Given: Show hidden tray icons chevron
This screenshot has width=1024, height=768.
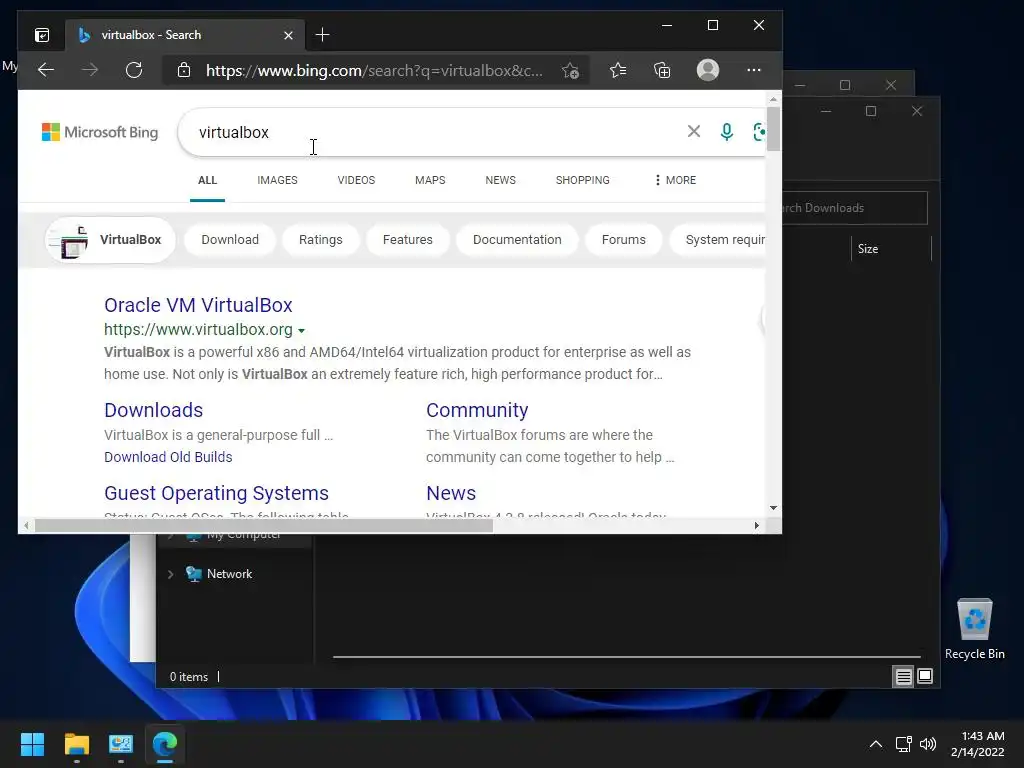Looking at the screenshot, I should pyautogui.click(x=876, y=744).
